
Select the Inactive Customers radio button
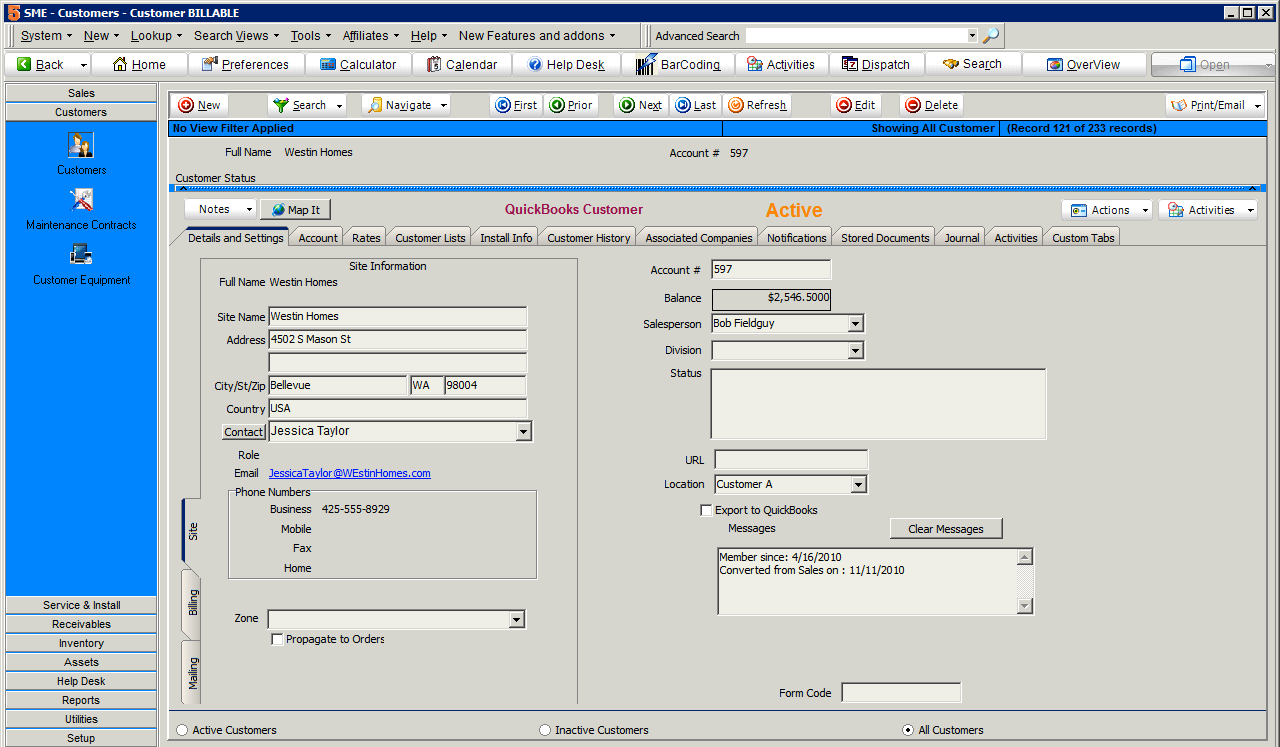pyautogui.click(x=545, y=730)
